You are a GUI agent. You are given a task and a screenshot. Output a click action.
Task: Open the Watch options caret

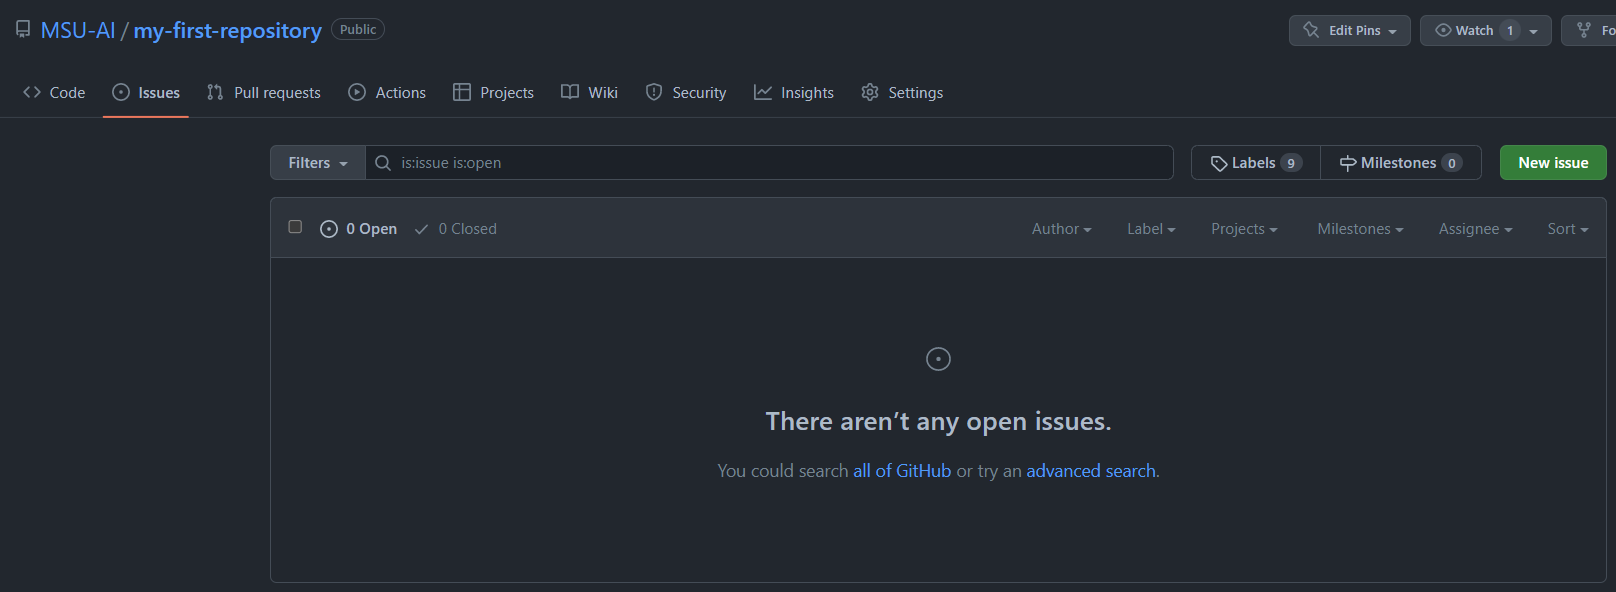click(x=1534, y=31)
